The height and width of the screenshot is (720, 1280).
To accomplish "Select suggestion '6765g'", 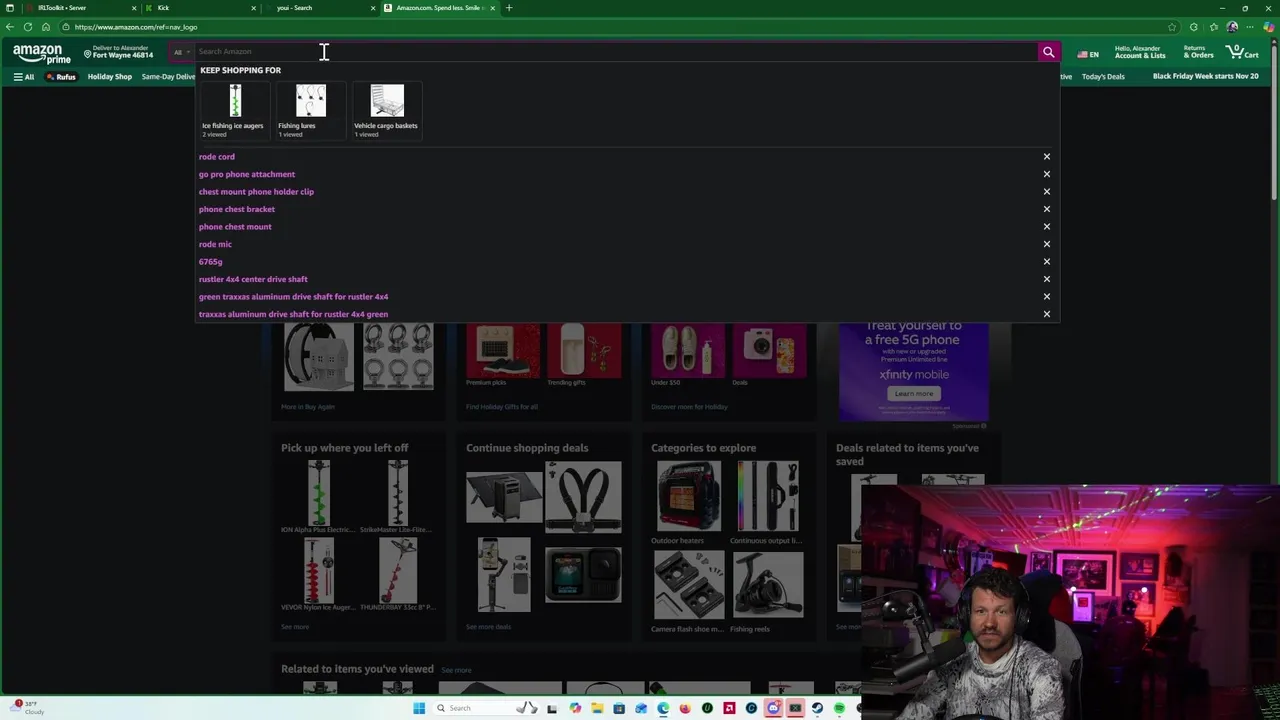I will pyautogui.click(x=211, y=262).
